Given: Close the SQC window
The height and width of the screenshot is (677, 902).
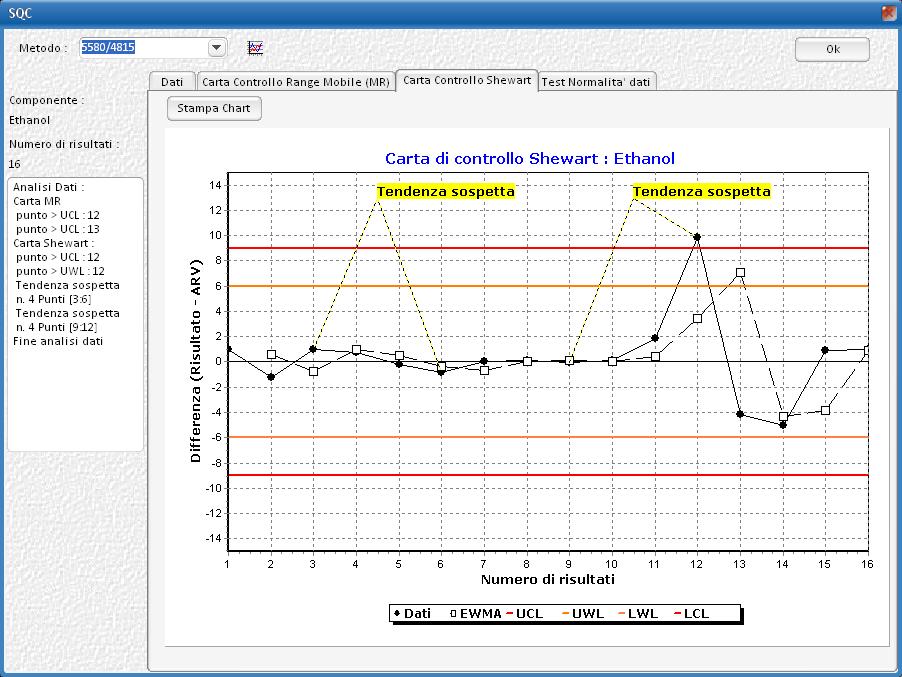Looking at the screenshot, I should click(889, 13).
